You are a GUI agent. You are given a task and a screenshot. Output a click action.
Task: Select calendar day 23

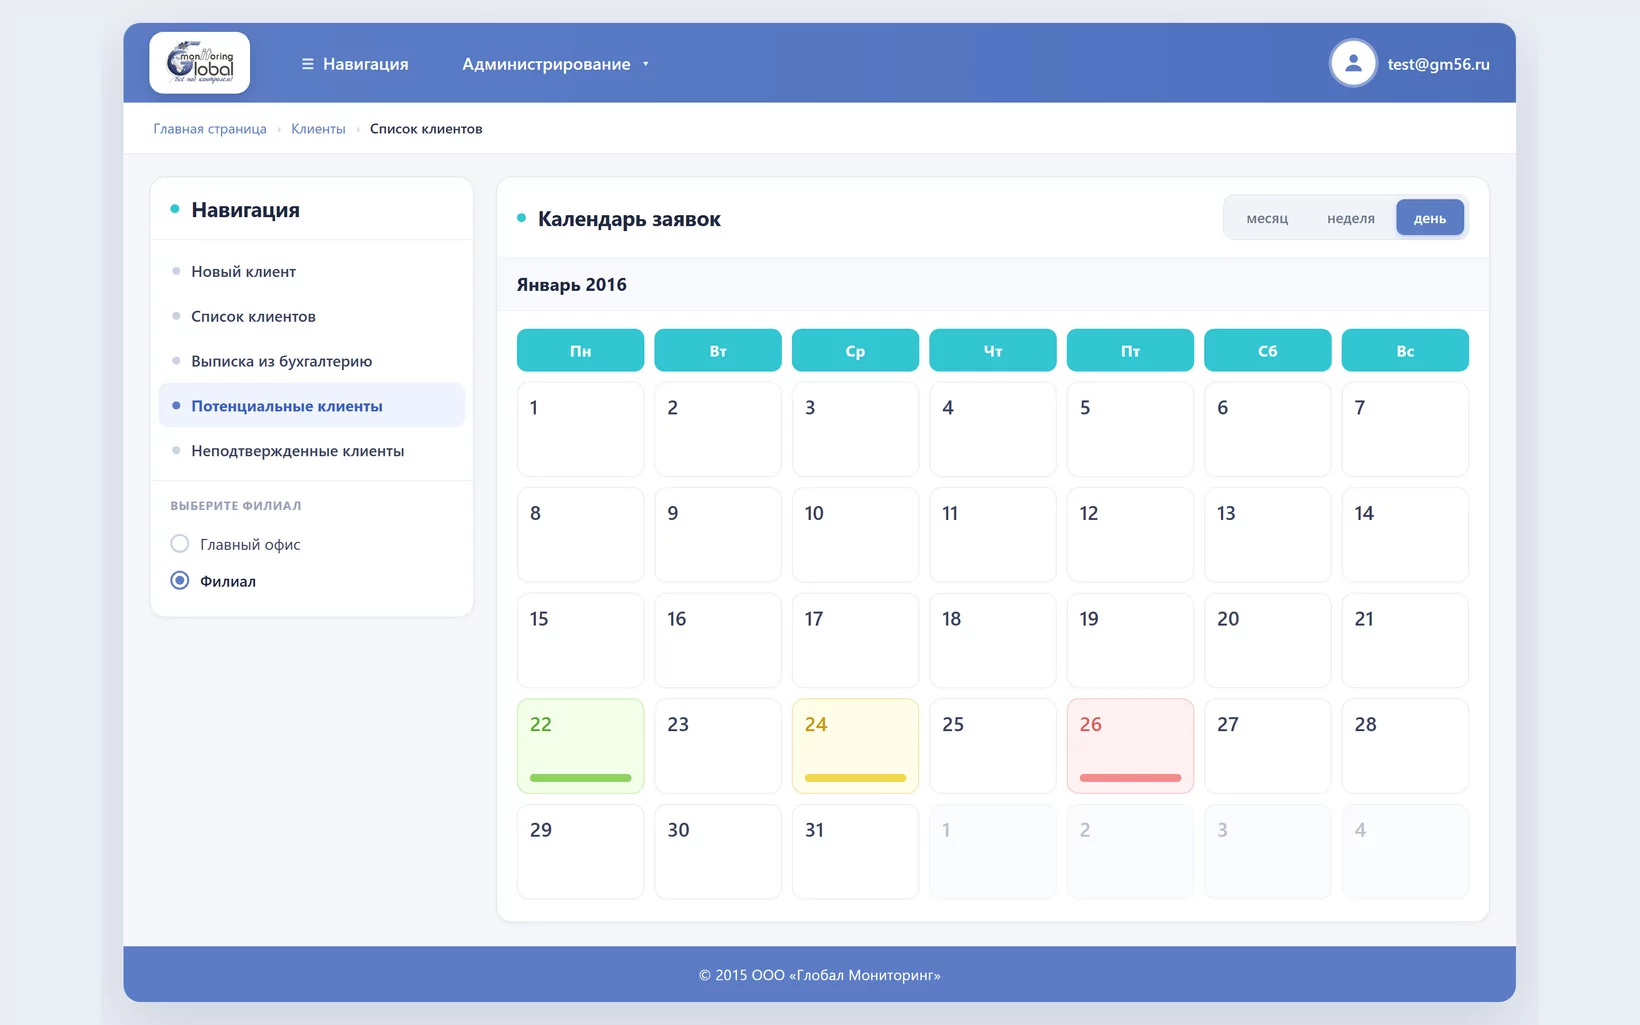(718, 746)
